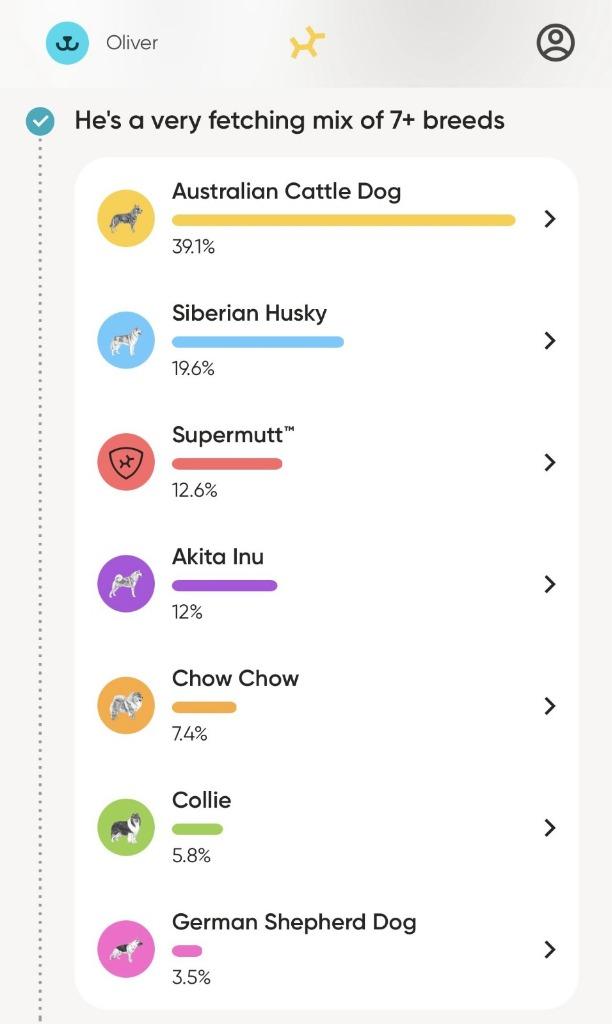This screenshot has width=612, height=1024.
Task: Open the user account profile icon
Action: pyautogui.click(x=555, y=43)
